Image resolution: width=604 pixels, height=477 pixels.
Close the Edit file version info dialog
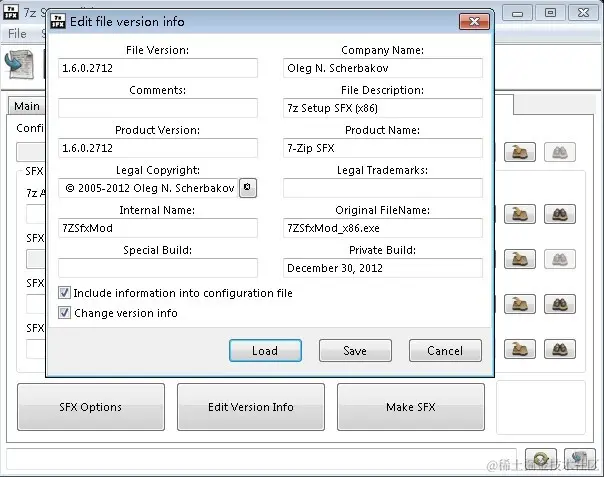click(474, 21)
